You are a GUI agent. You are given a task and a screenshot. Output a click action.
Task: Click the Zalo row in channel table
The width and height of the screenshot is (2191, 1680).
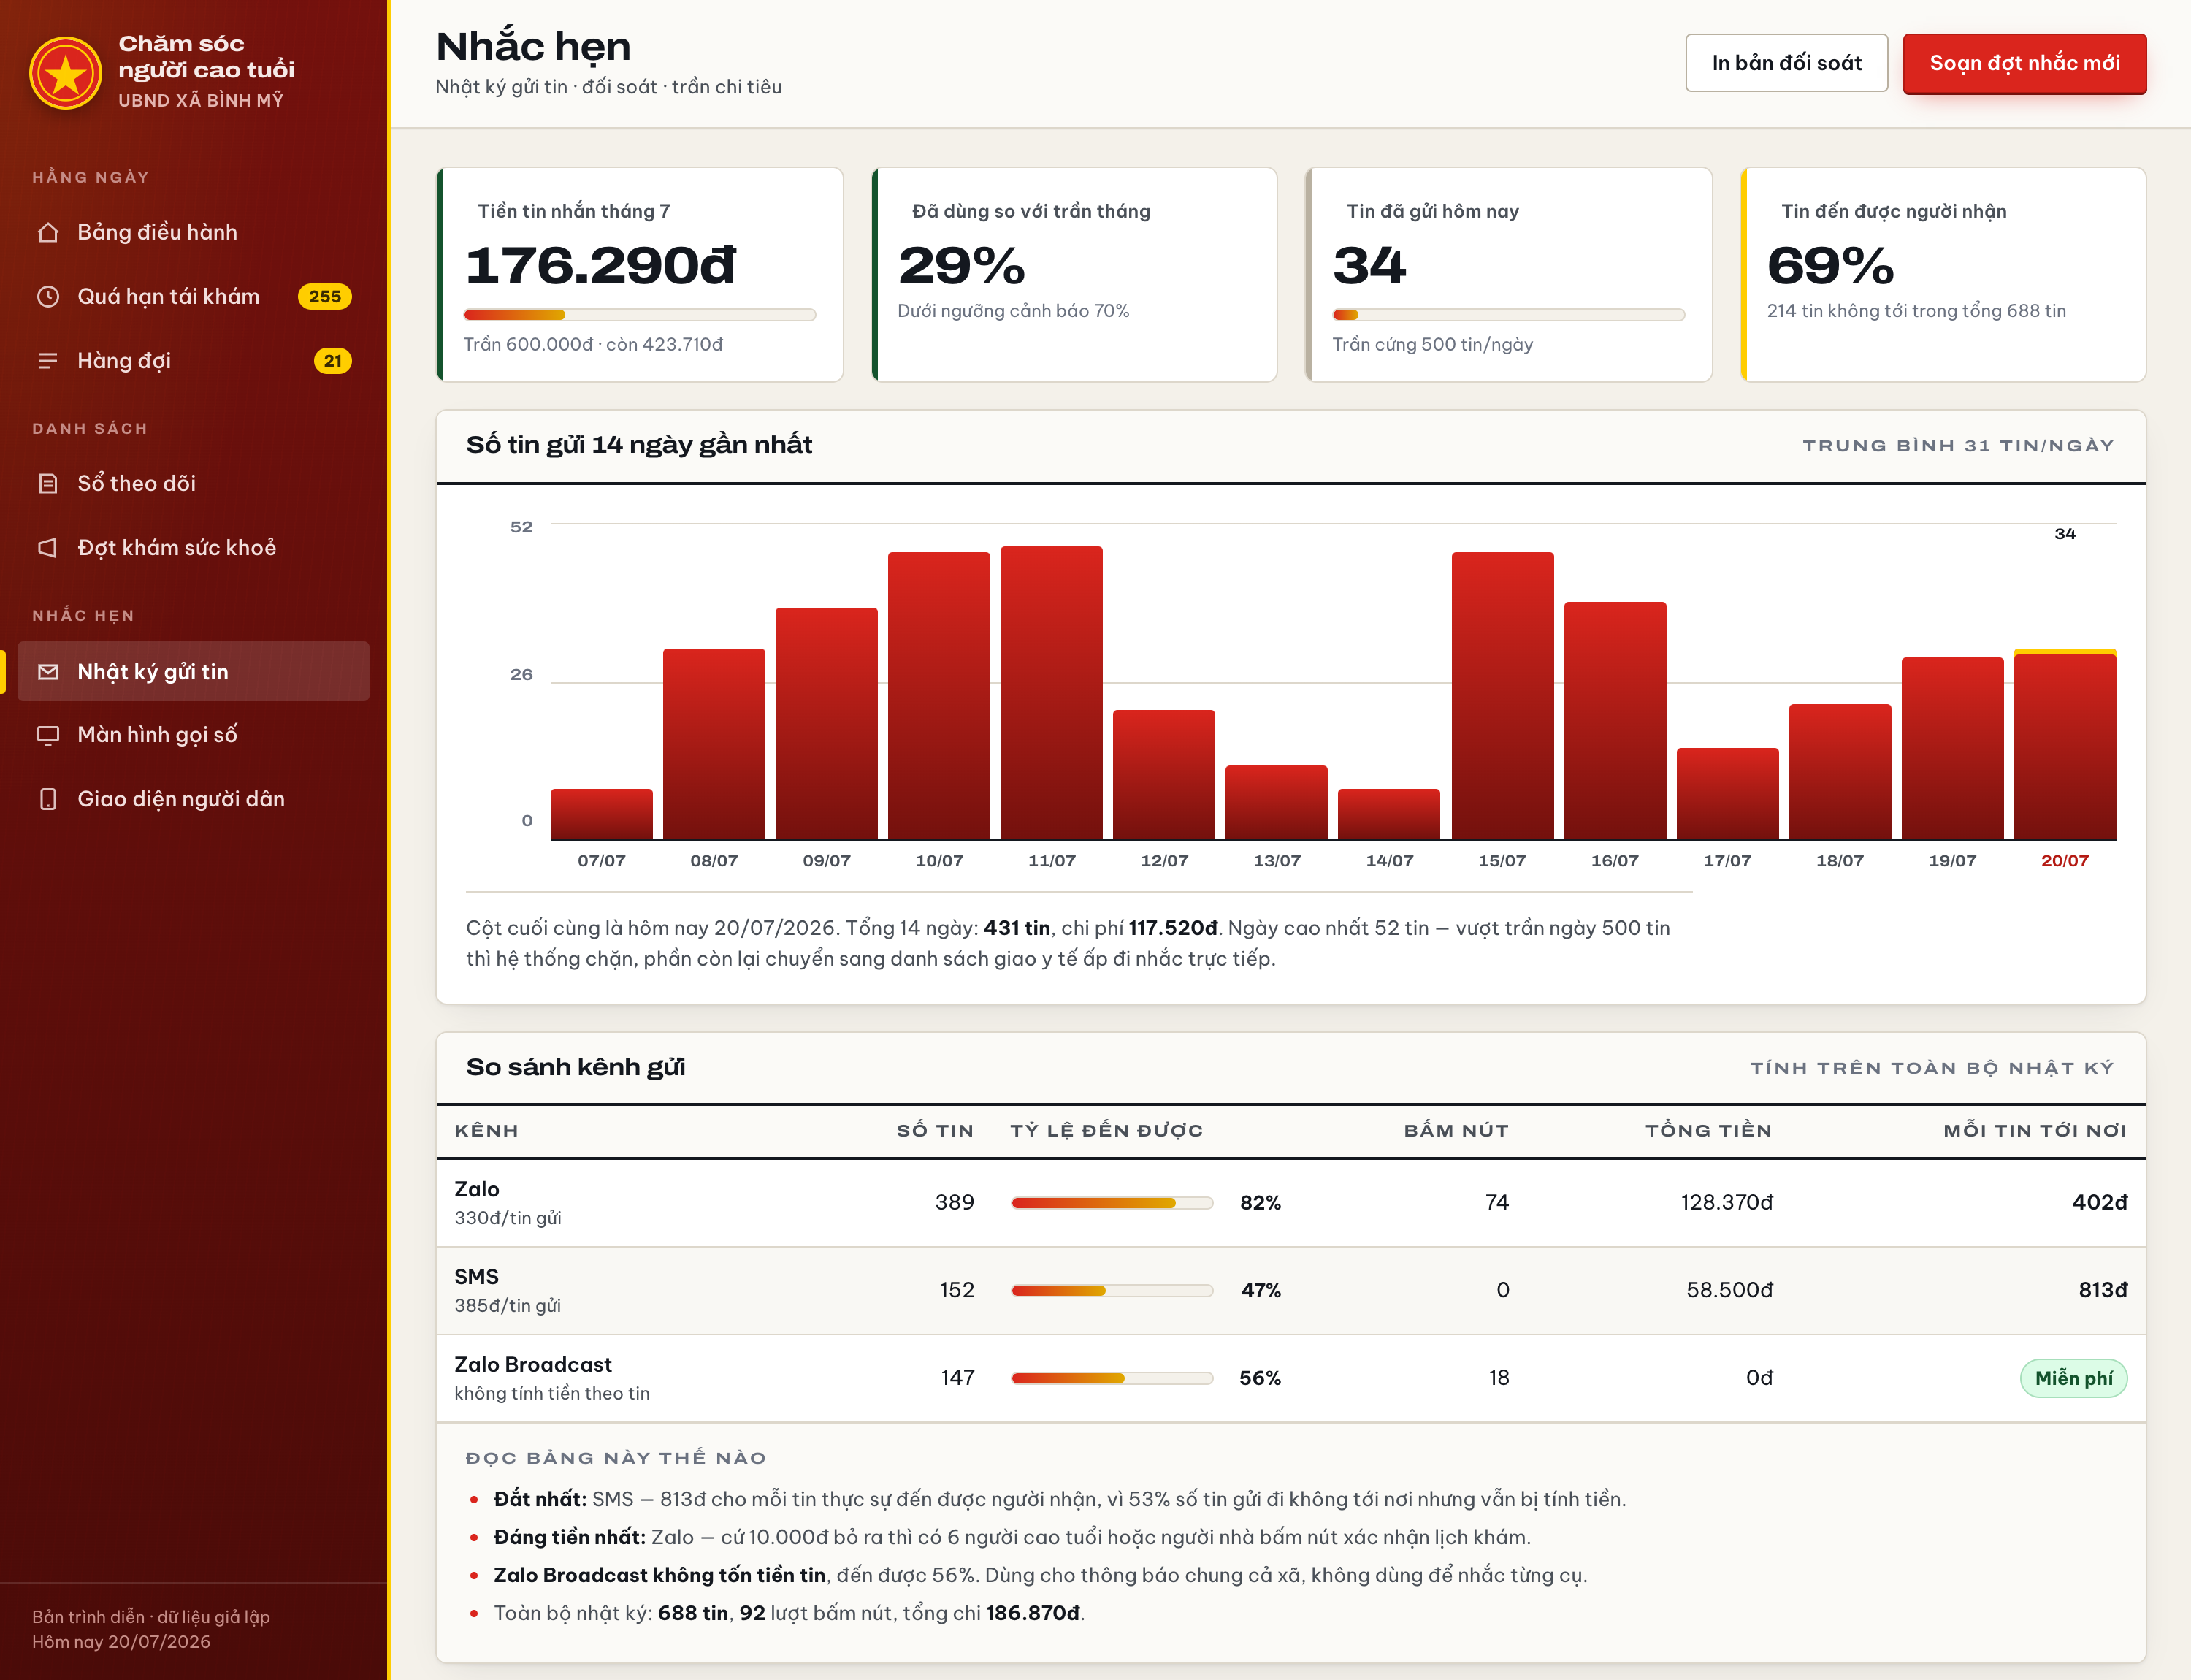tap(1290, 1203)
